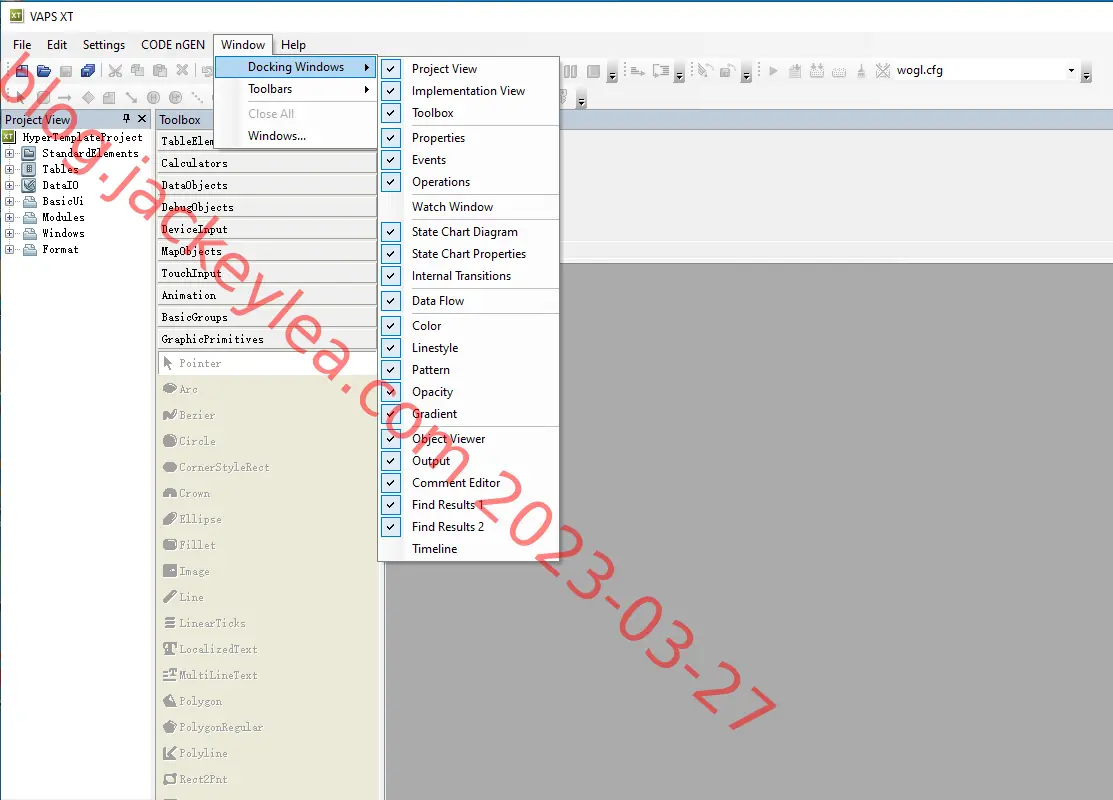1113x800 pixels.
Task: Toggle the Color docking window
Action: coord(469,325)
